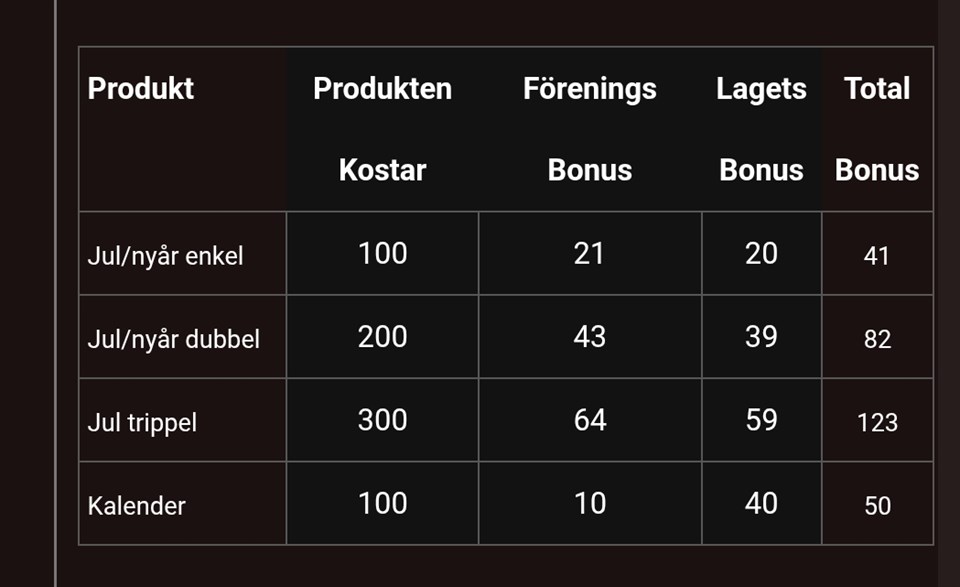Viewport: 960px width, 587px height.
Task: Click the Kalender product cell
Action: tap(137, 506)
